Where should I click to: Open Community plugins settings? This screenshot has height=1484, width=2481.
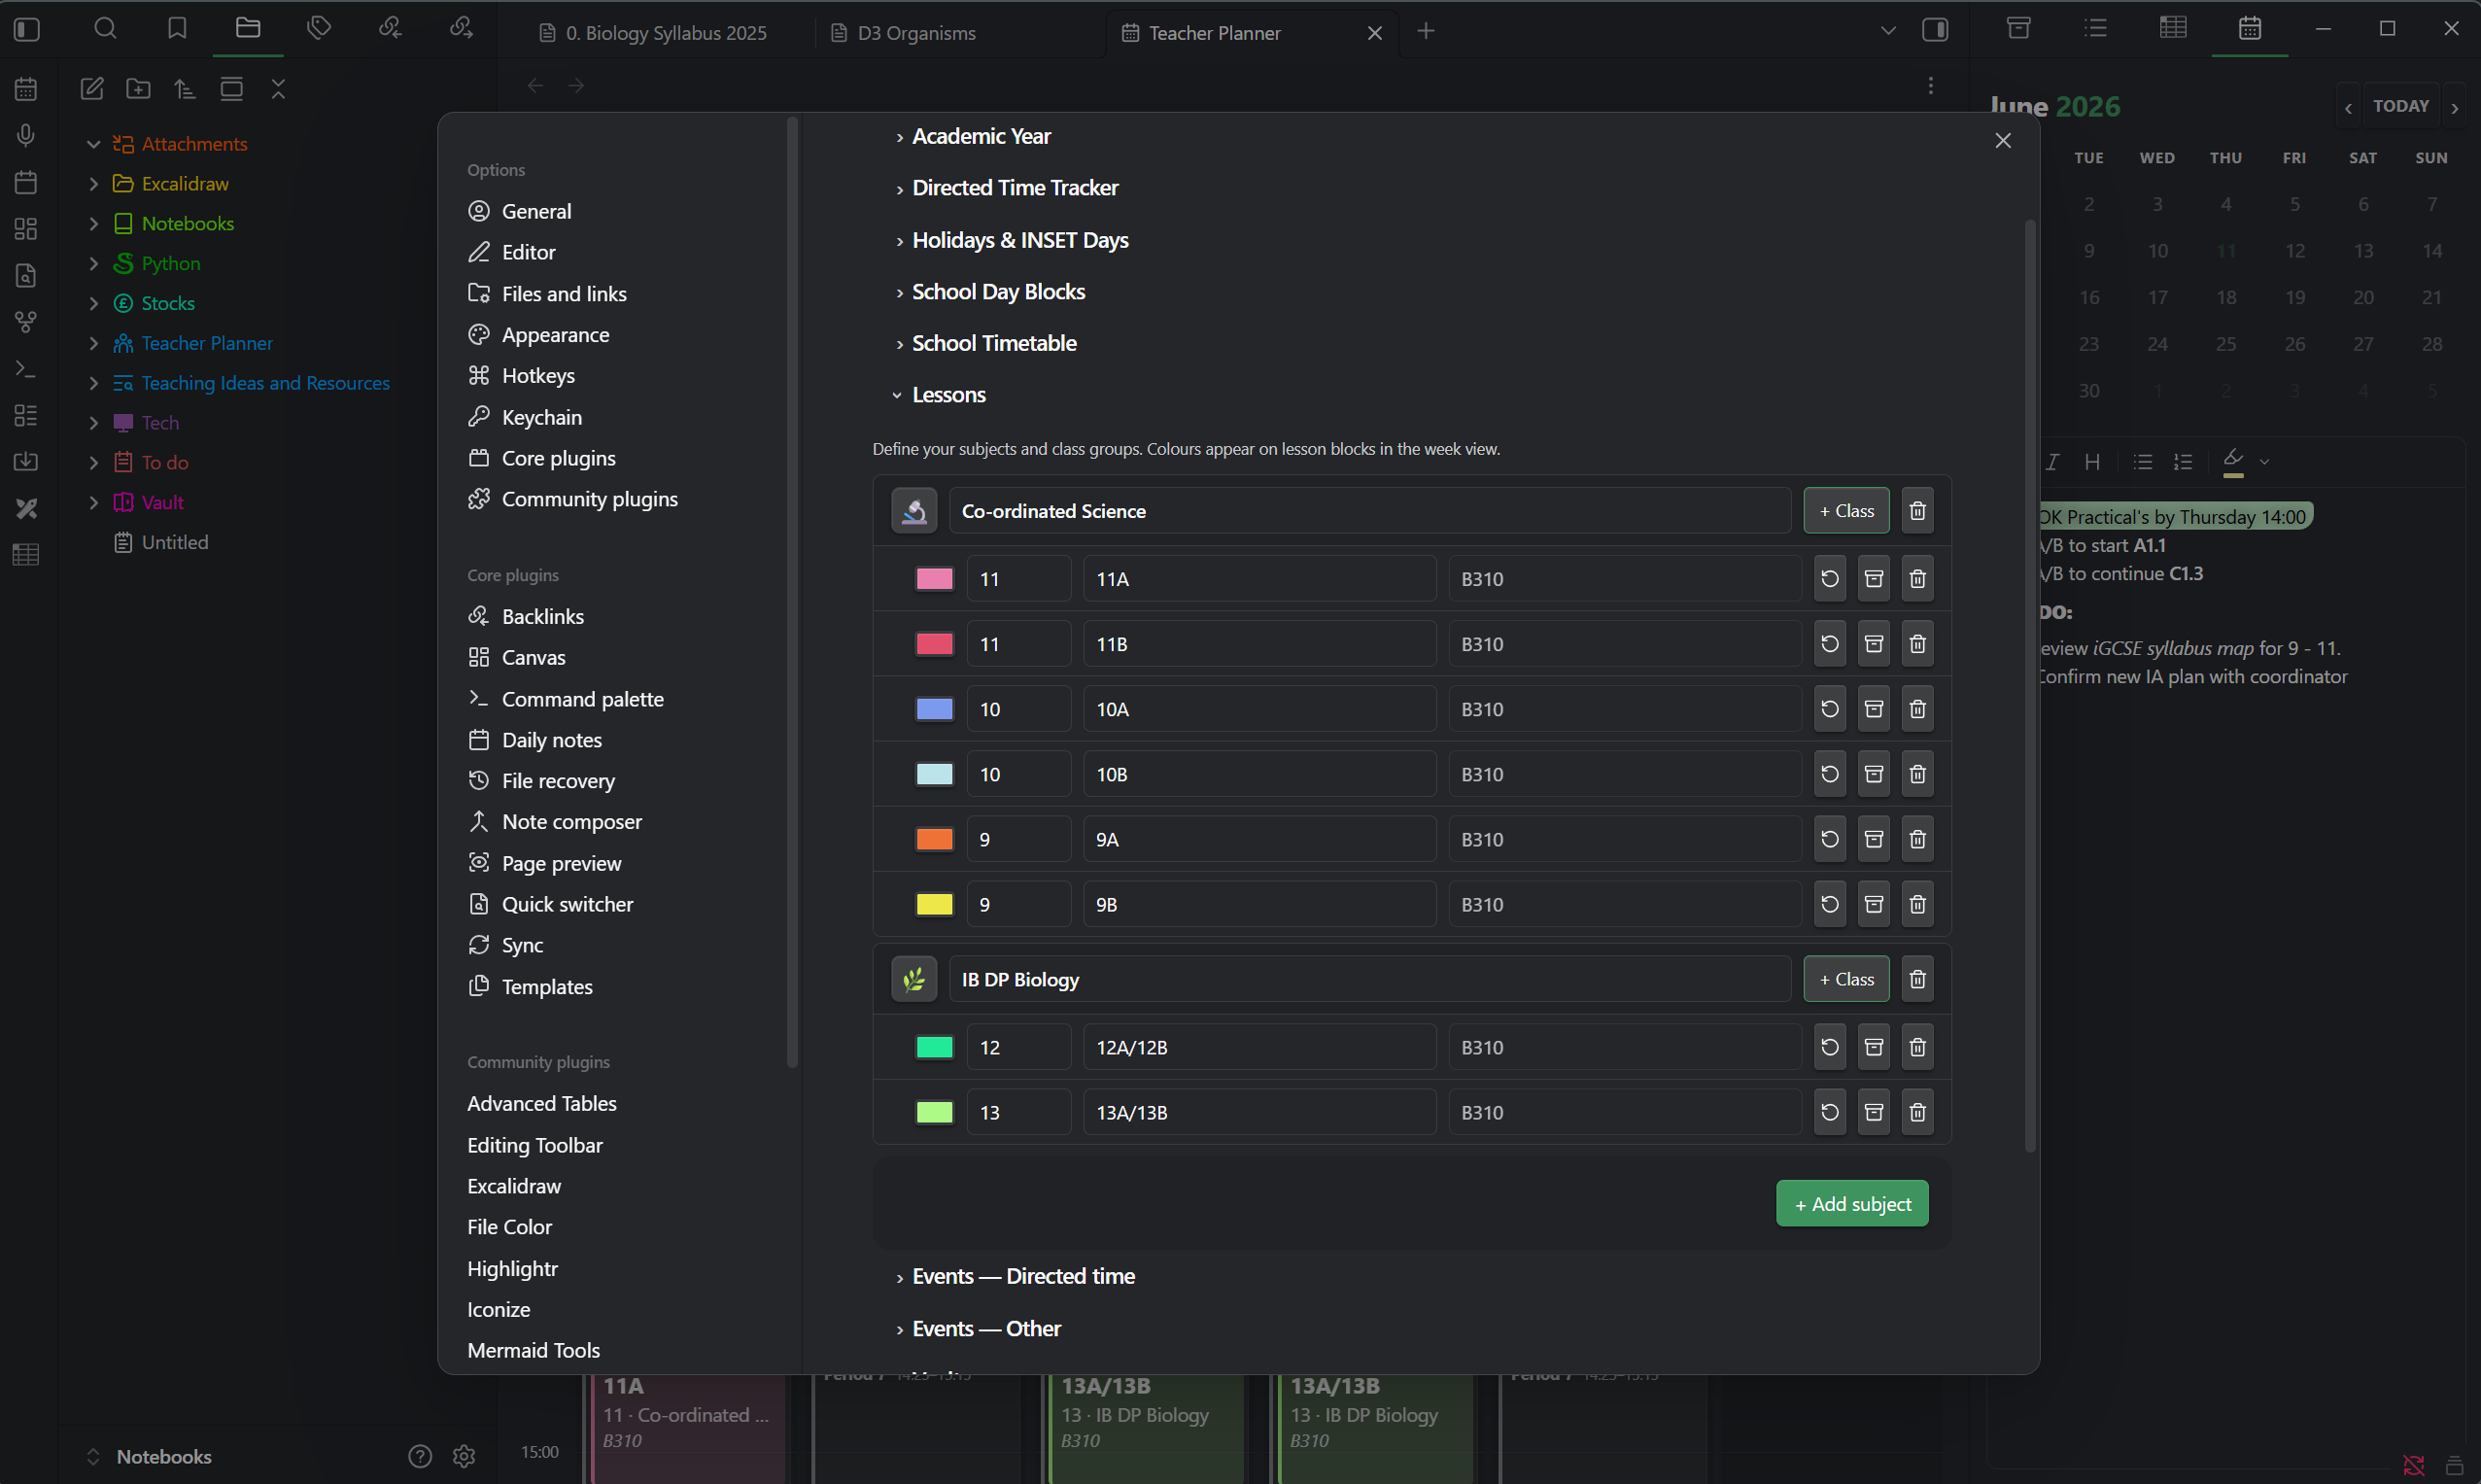pos(589,499)
